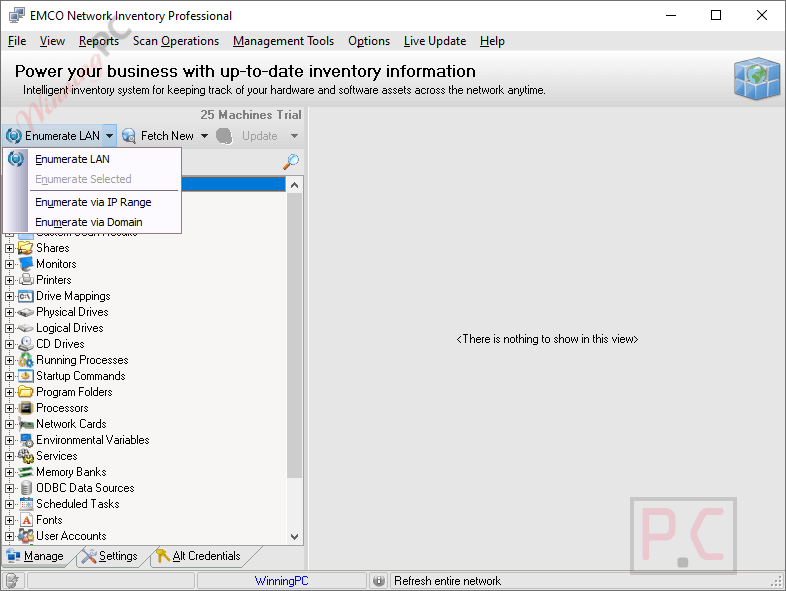The width and height of the screenshot is (786, 591).
Task: Click the Fetch New button label
Action: (x=167, y=136)
